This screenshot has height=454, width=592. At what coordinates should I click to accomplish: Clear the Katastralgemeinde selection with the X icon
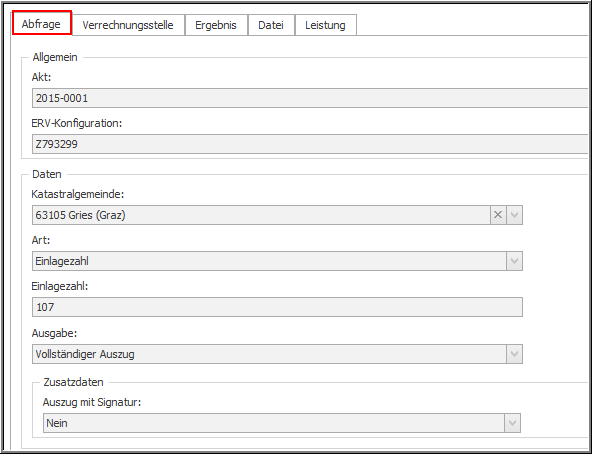click(x=498, y=215)
